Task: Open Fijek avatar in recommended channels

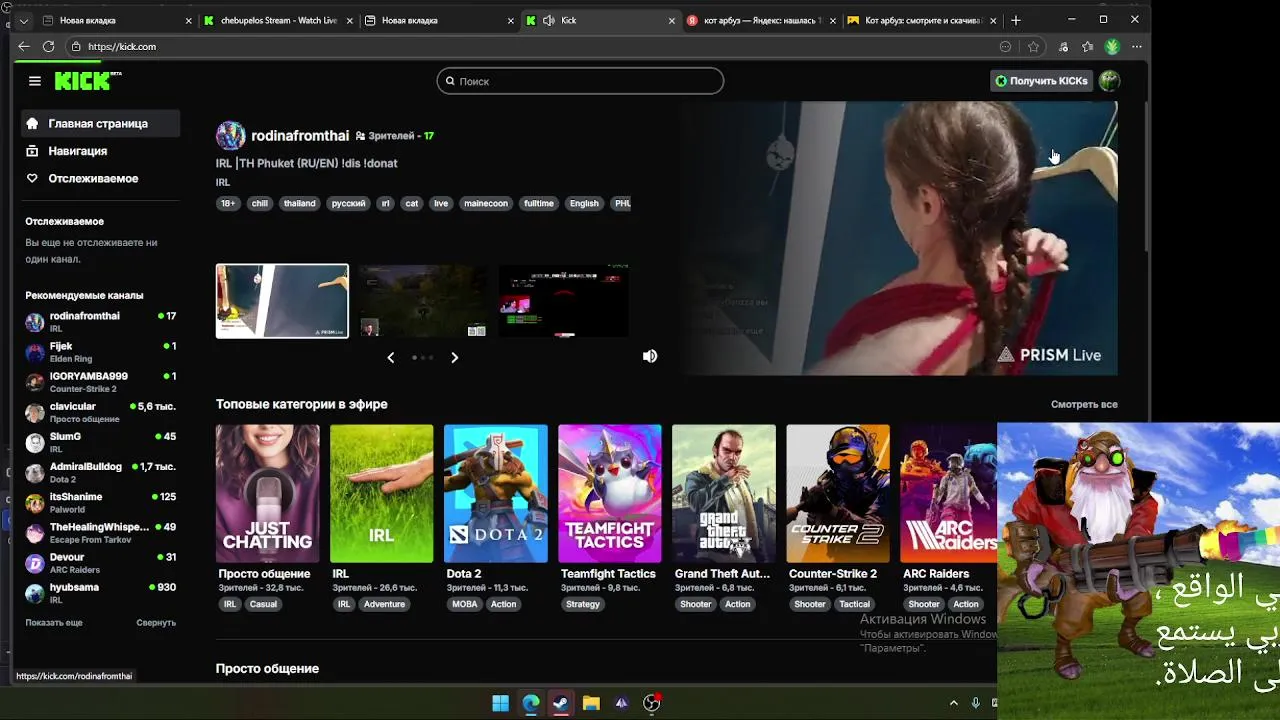Action: 35,352
